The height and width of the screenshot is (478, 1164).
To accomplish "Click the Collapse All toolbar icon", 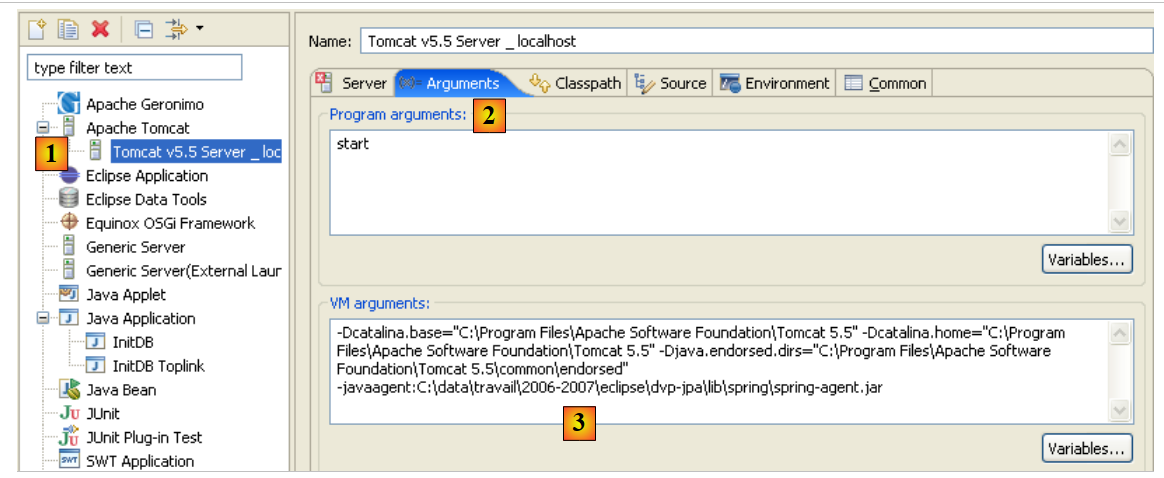I will pos(144,29).
